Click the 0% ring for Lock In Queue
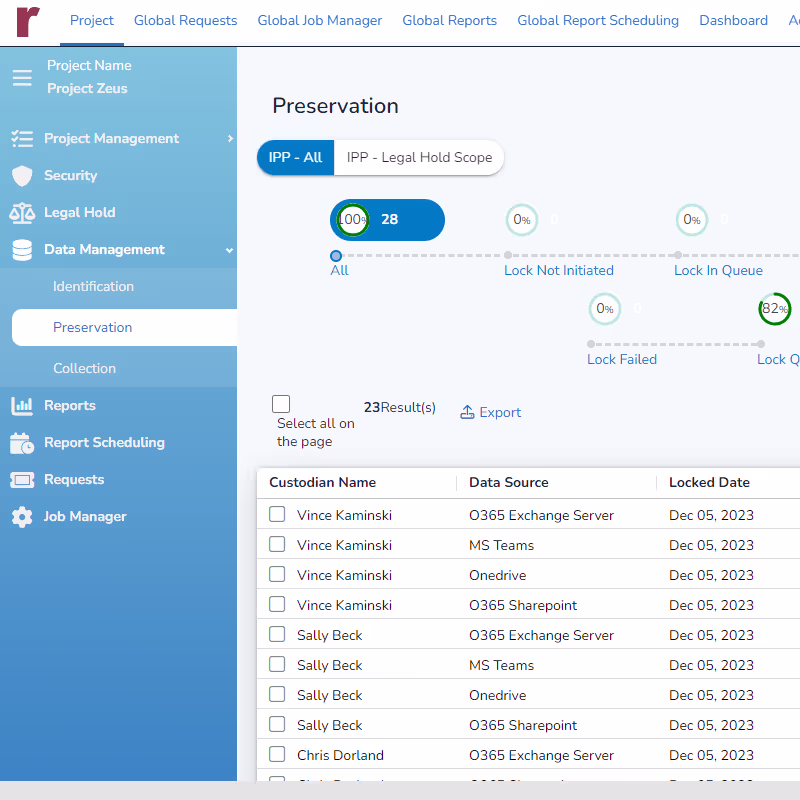The image size is (800, 800). tap(691, 220)
